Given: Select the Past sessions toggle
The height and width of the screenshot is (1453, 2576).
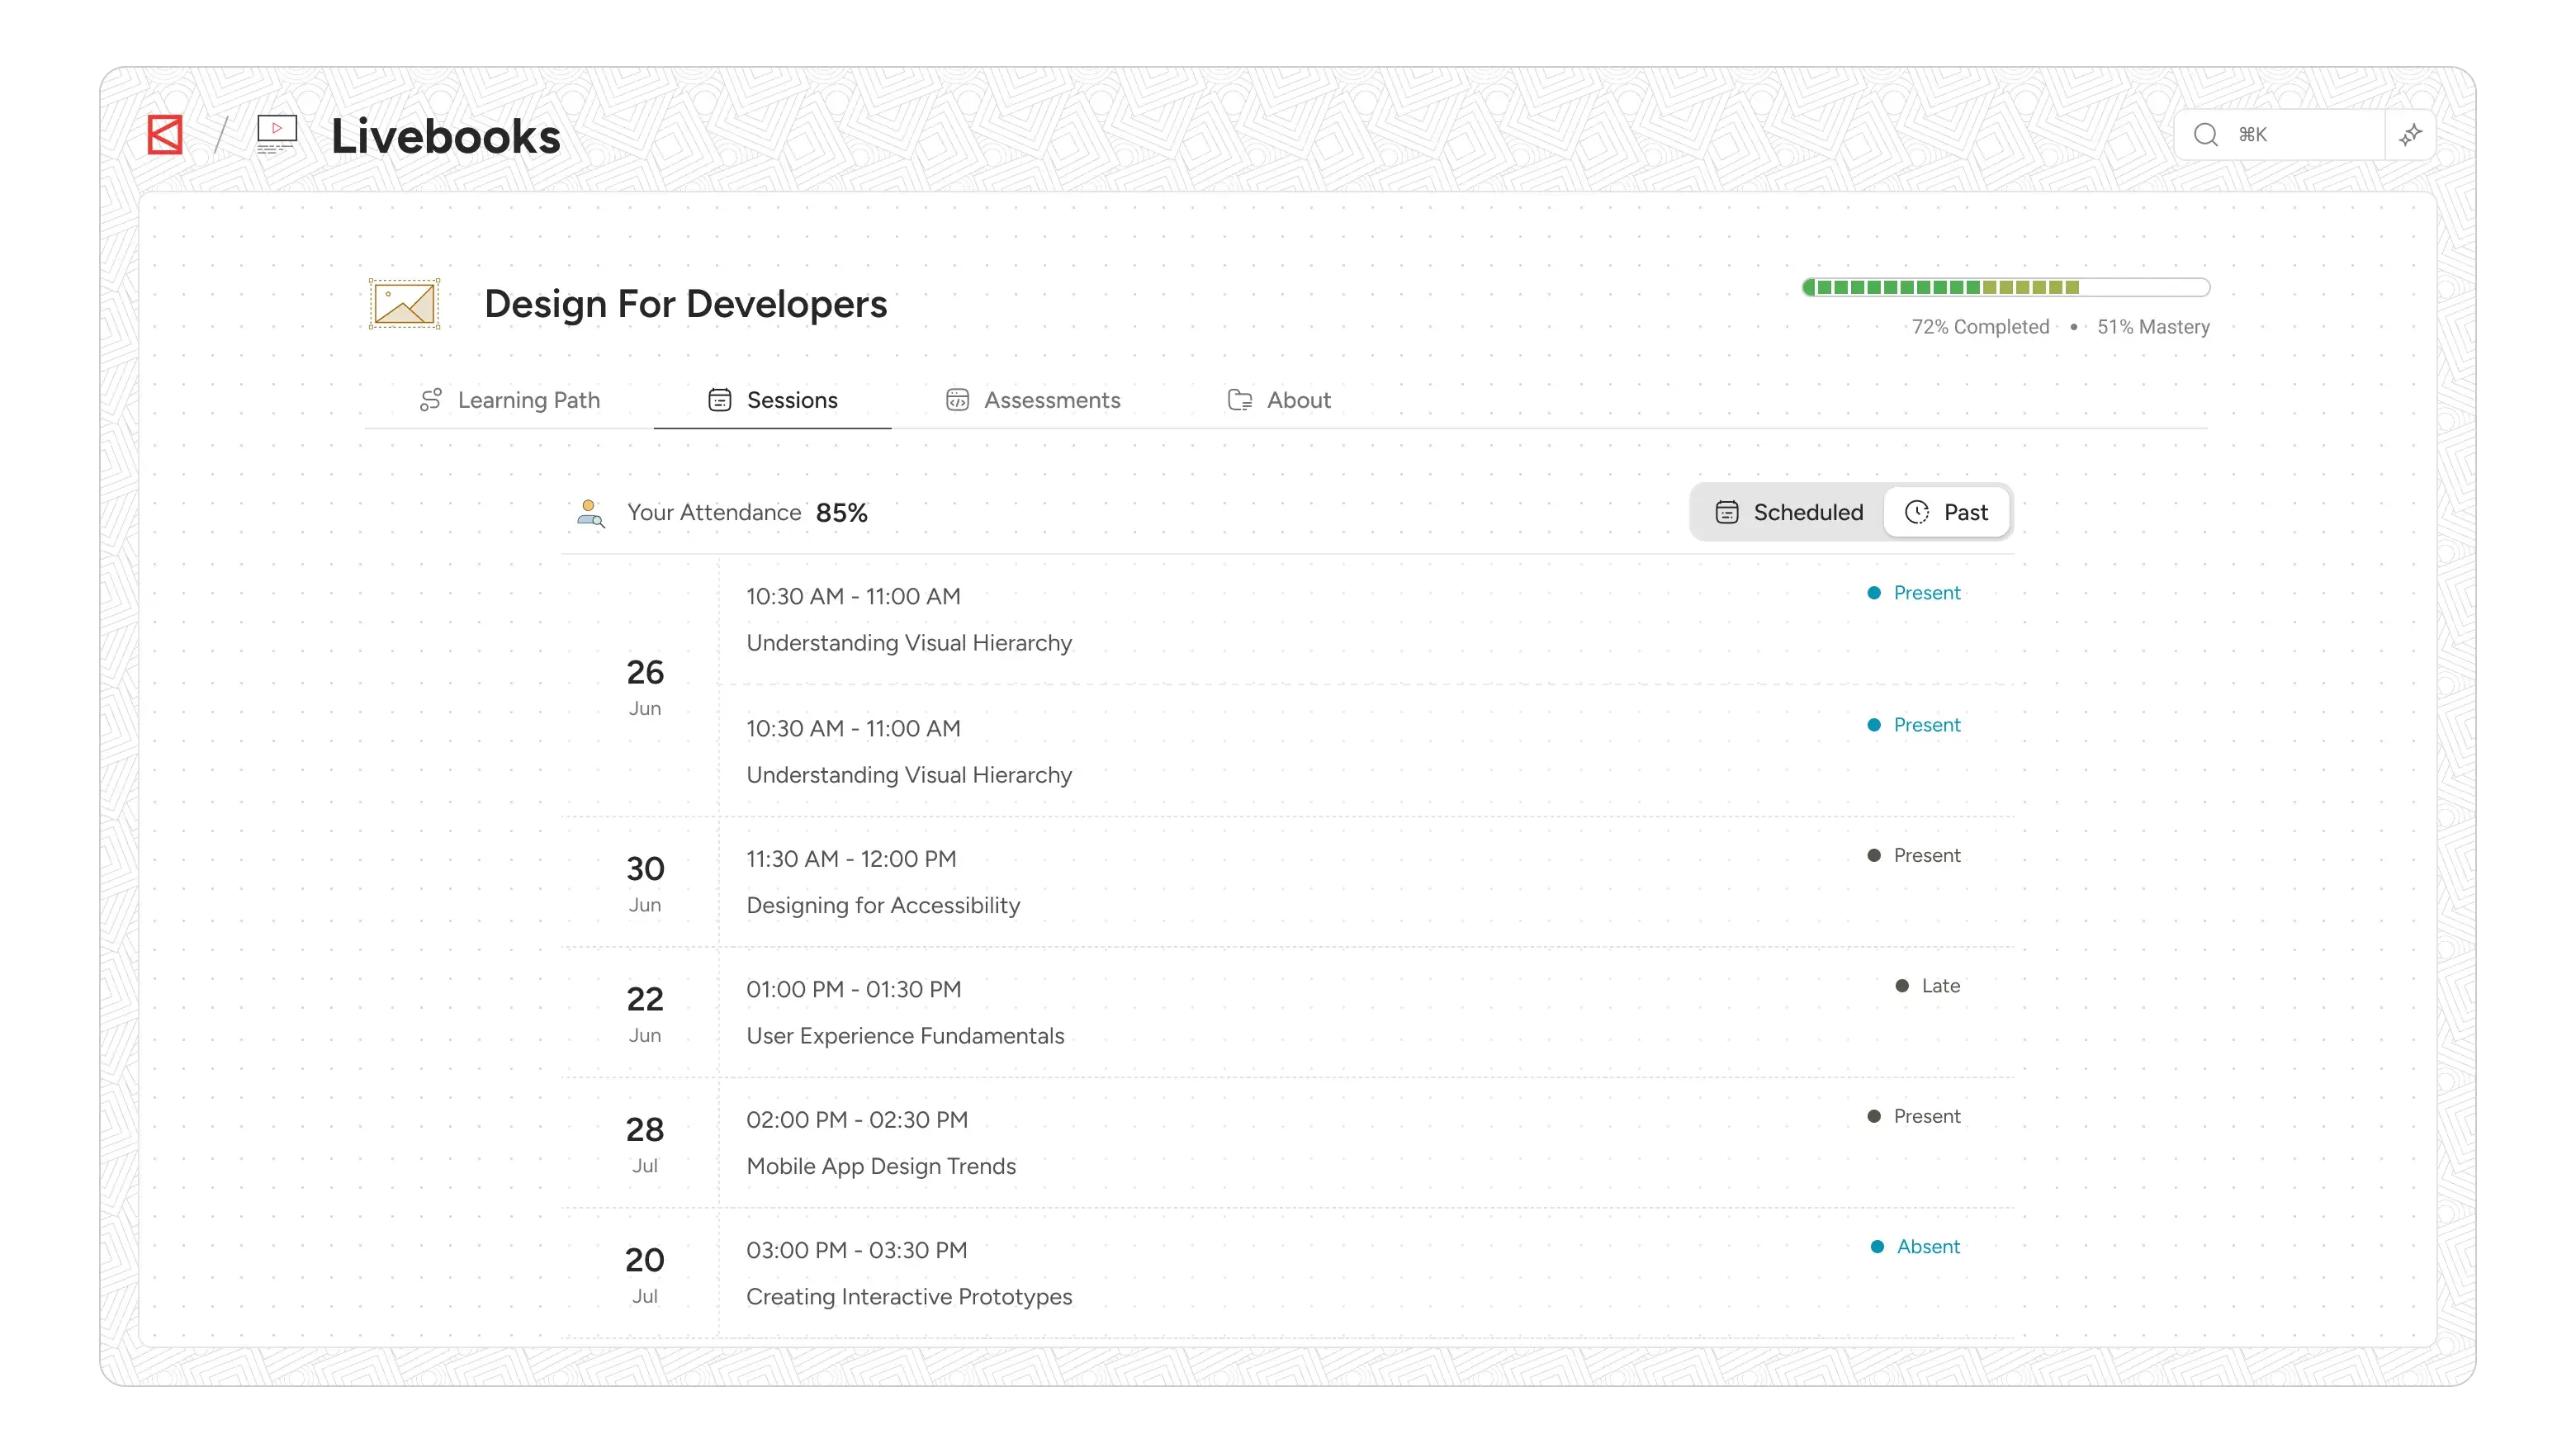Looking at the screenshot, I should point(1946,512).
